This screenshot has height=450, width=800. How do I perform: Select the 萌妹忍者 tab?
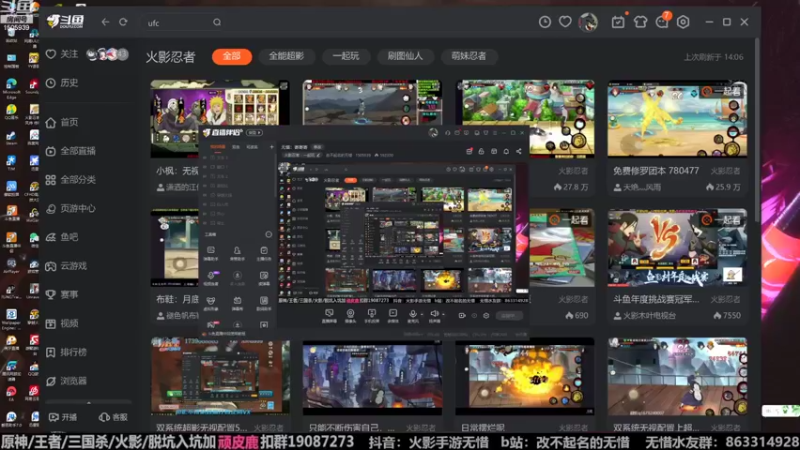pos(469,56)
